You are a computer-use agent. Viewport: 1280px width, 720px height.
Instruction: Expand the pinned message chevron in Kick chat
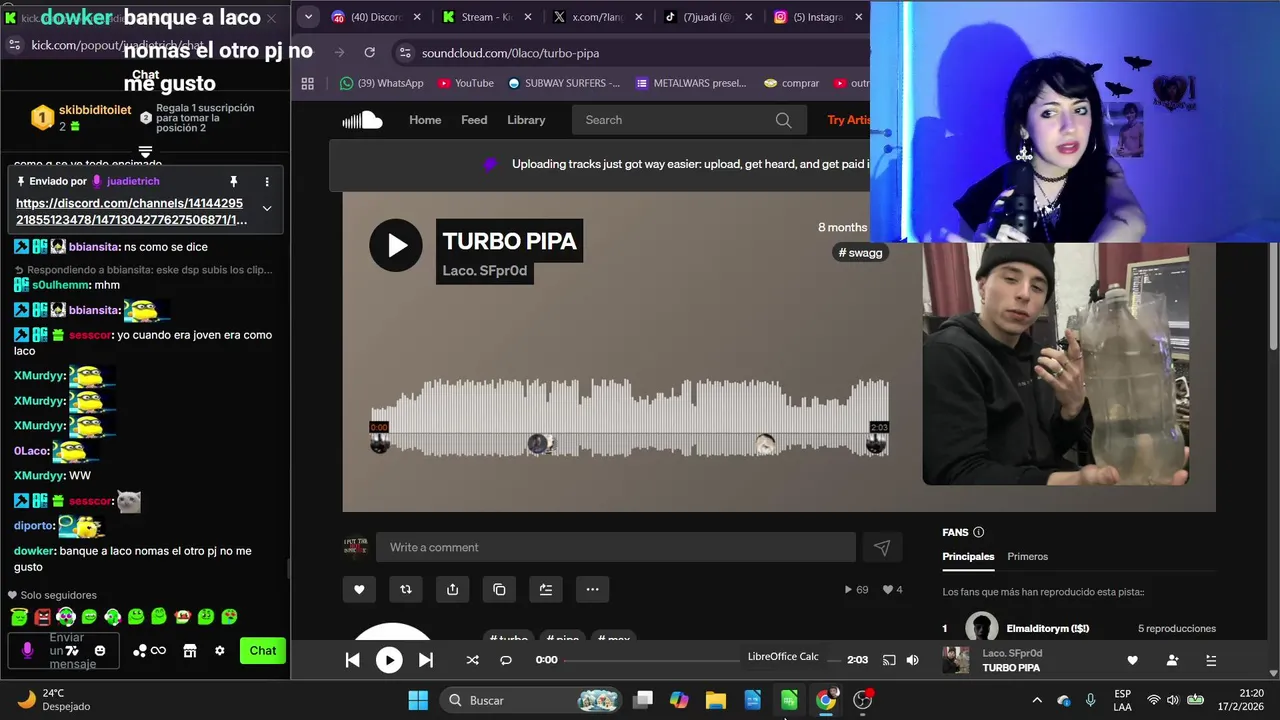click(267, 208)
